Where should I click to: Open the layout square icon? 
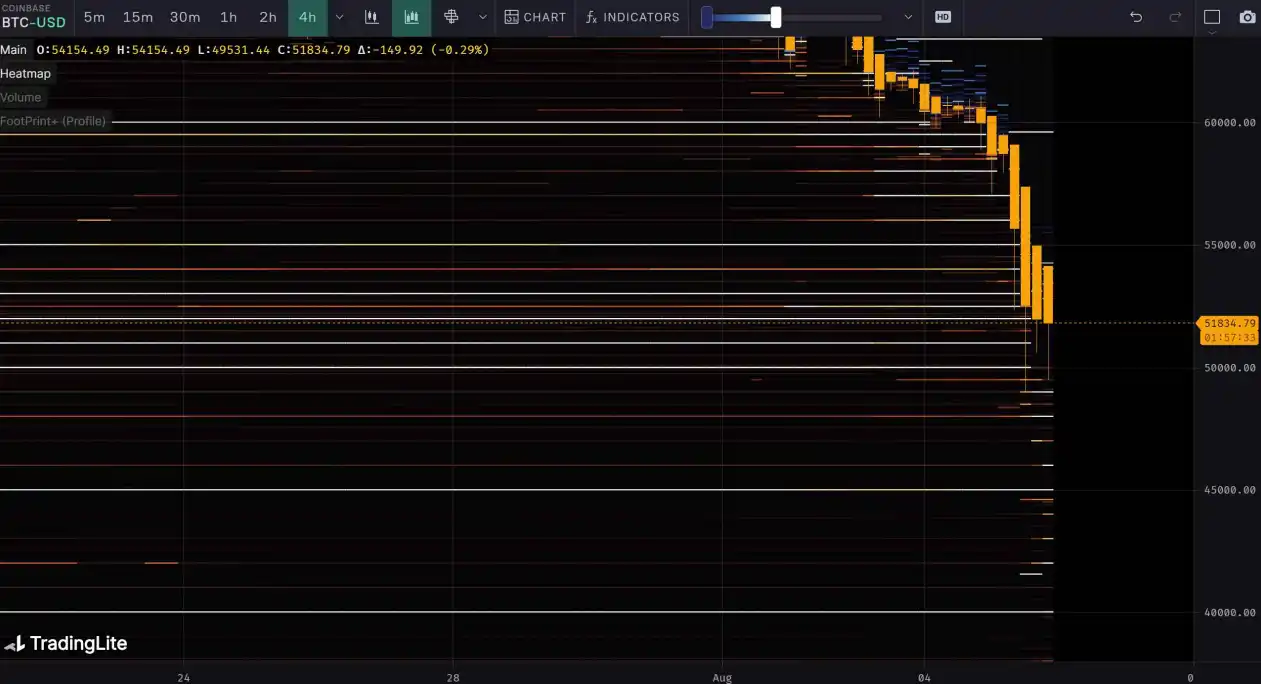1212,17
